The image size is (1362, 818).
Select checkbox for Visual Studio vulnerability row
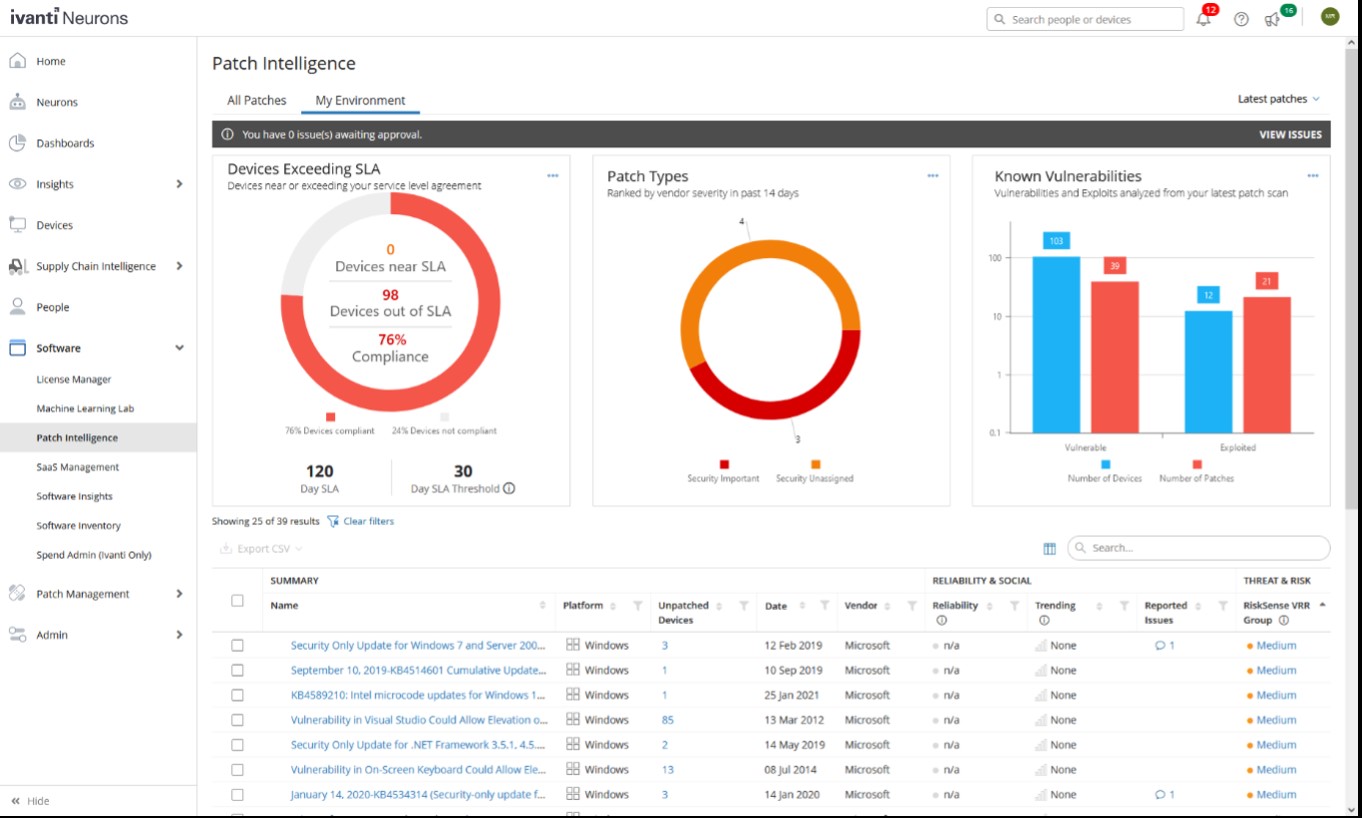237,720
